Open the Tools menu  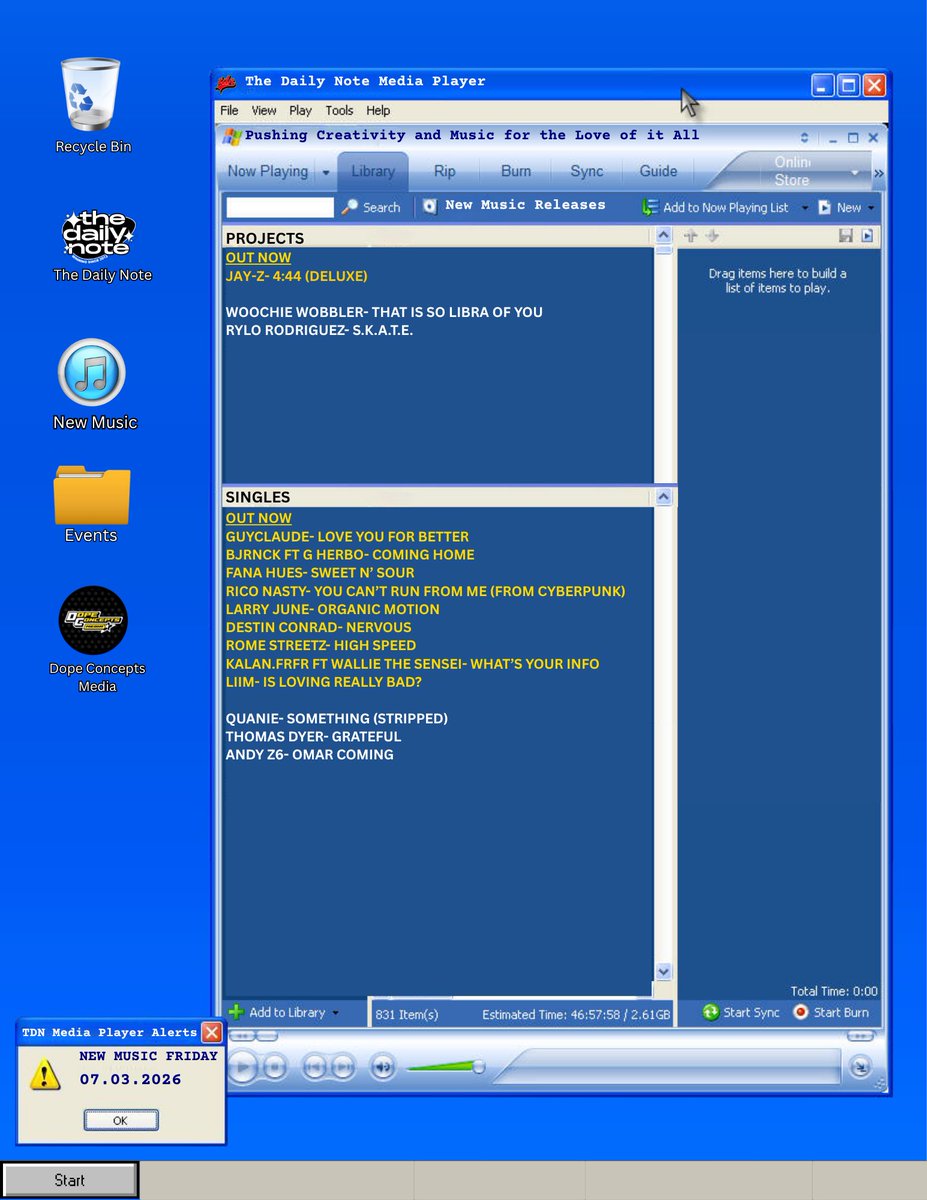[339, 111]
